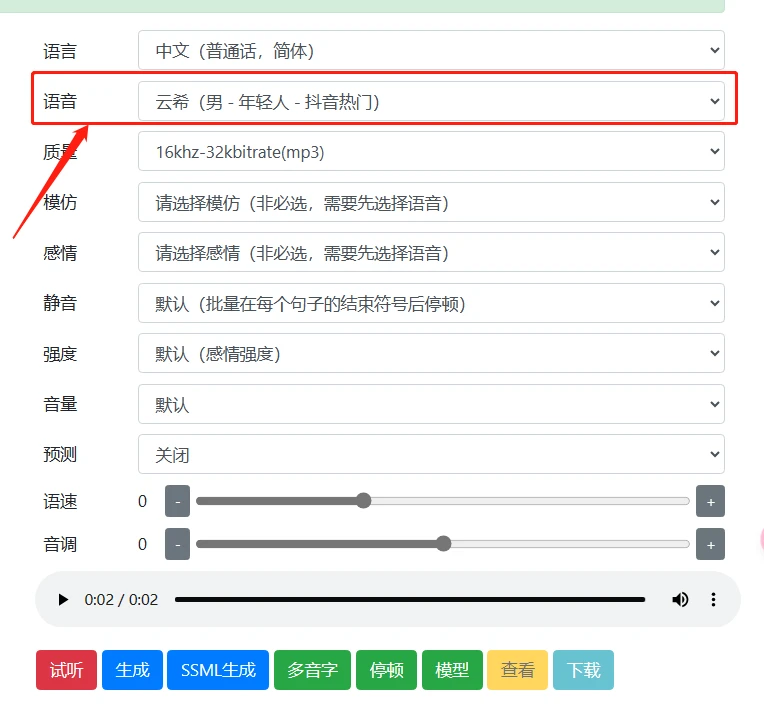Increase 语速 with the plus button
The height and width of the screenshot is (721, 764).
[x=710, y=501]
